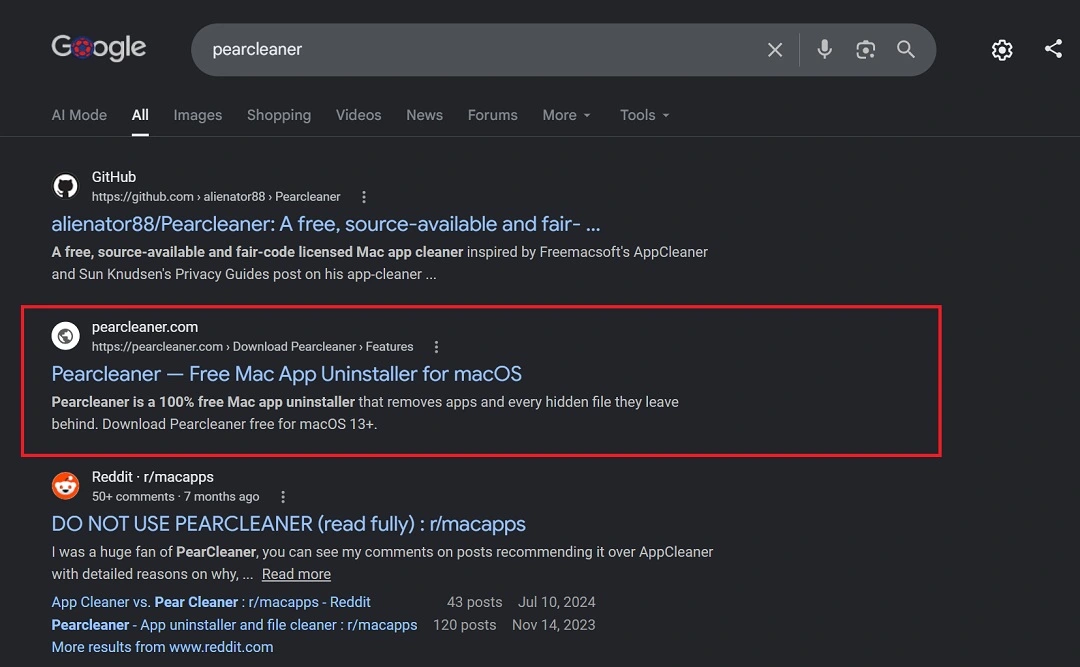Viewport: 1080px width, 667px height.
Task: Click the magnifying glass search button
Action: 906,50
